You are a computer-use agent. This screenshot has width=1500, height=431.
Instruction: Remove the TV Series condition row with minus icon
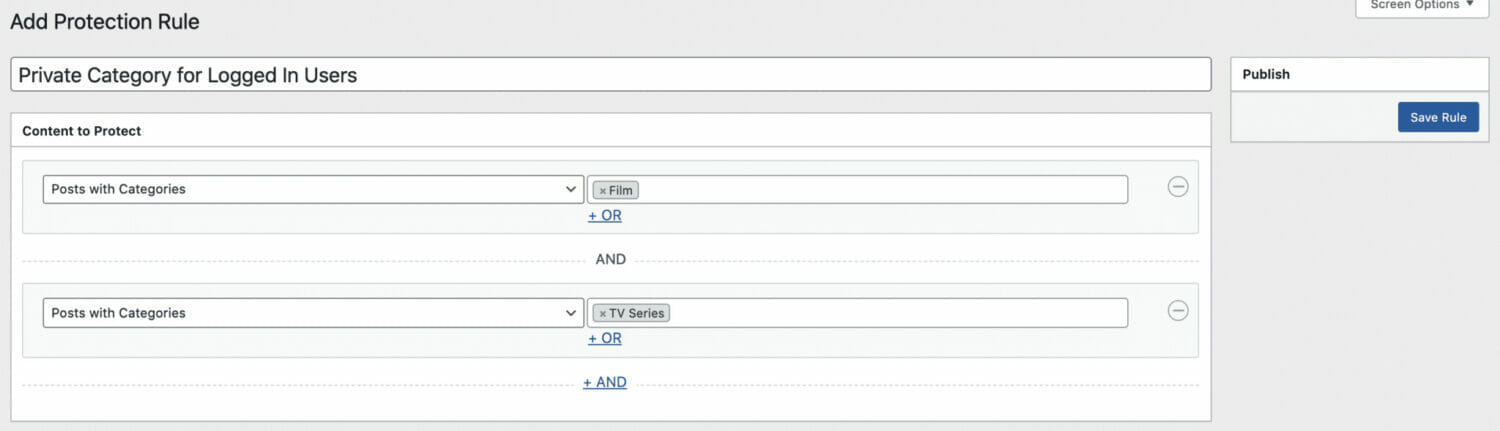(1178, 311)
